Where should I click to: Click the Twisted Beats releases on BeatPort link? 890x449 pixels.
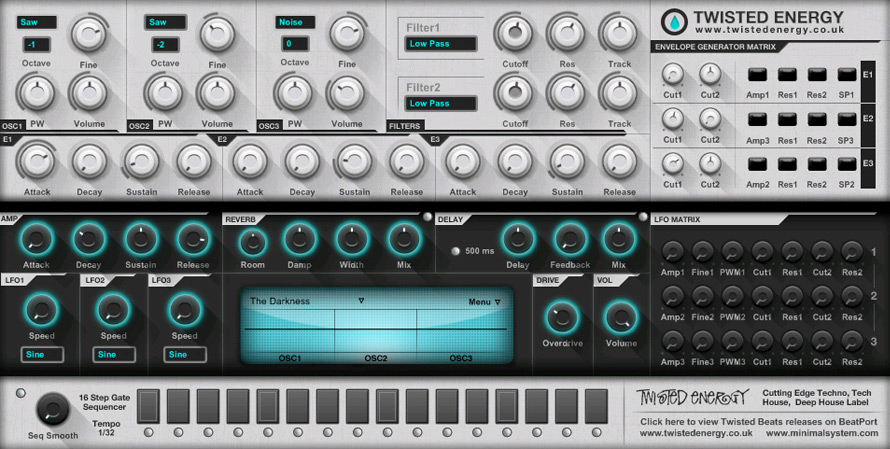pos(760,422)
